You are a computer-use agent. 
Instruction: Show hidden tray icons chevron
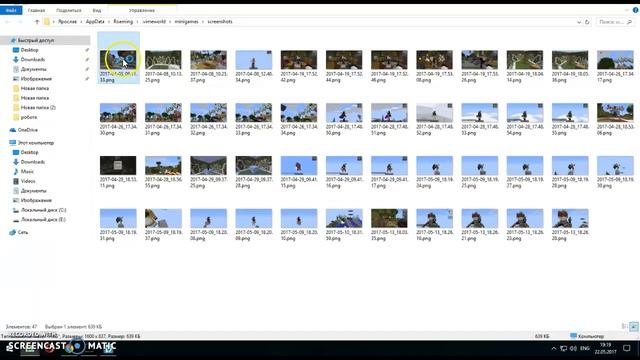553,348
